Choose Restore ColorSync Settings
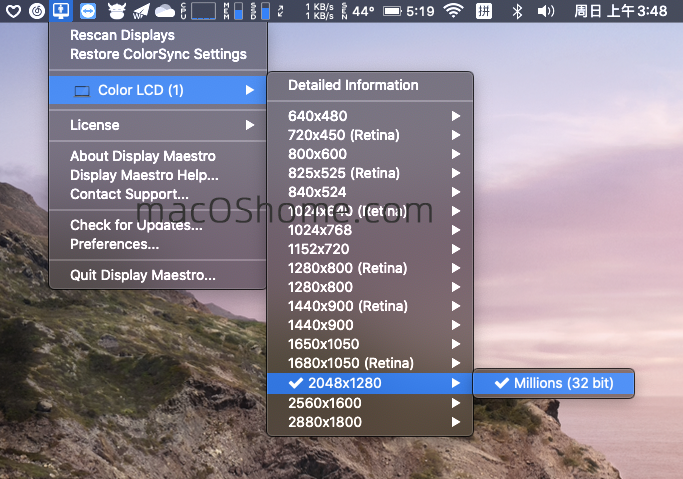Viewport: 683px width, 479px height. click(158, 54)
